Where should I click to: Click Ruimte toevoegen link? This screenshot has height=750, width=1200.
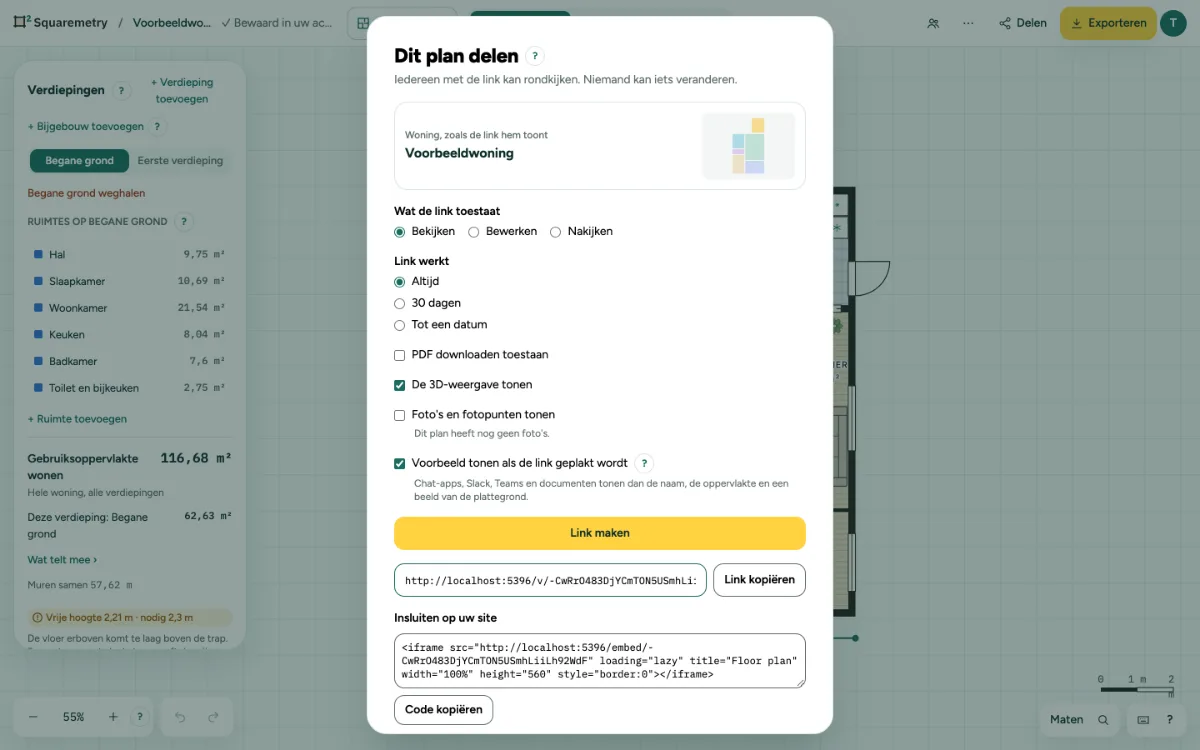77,419
